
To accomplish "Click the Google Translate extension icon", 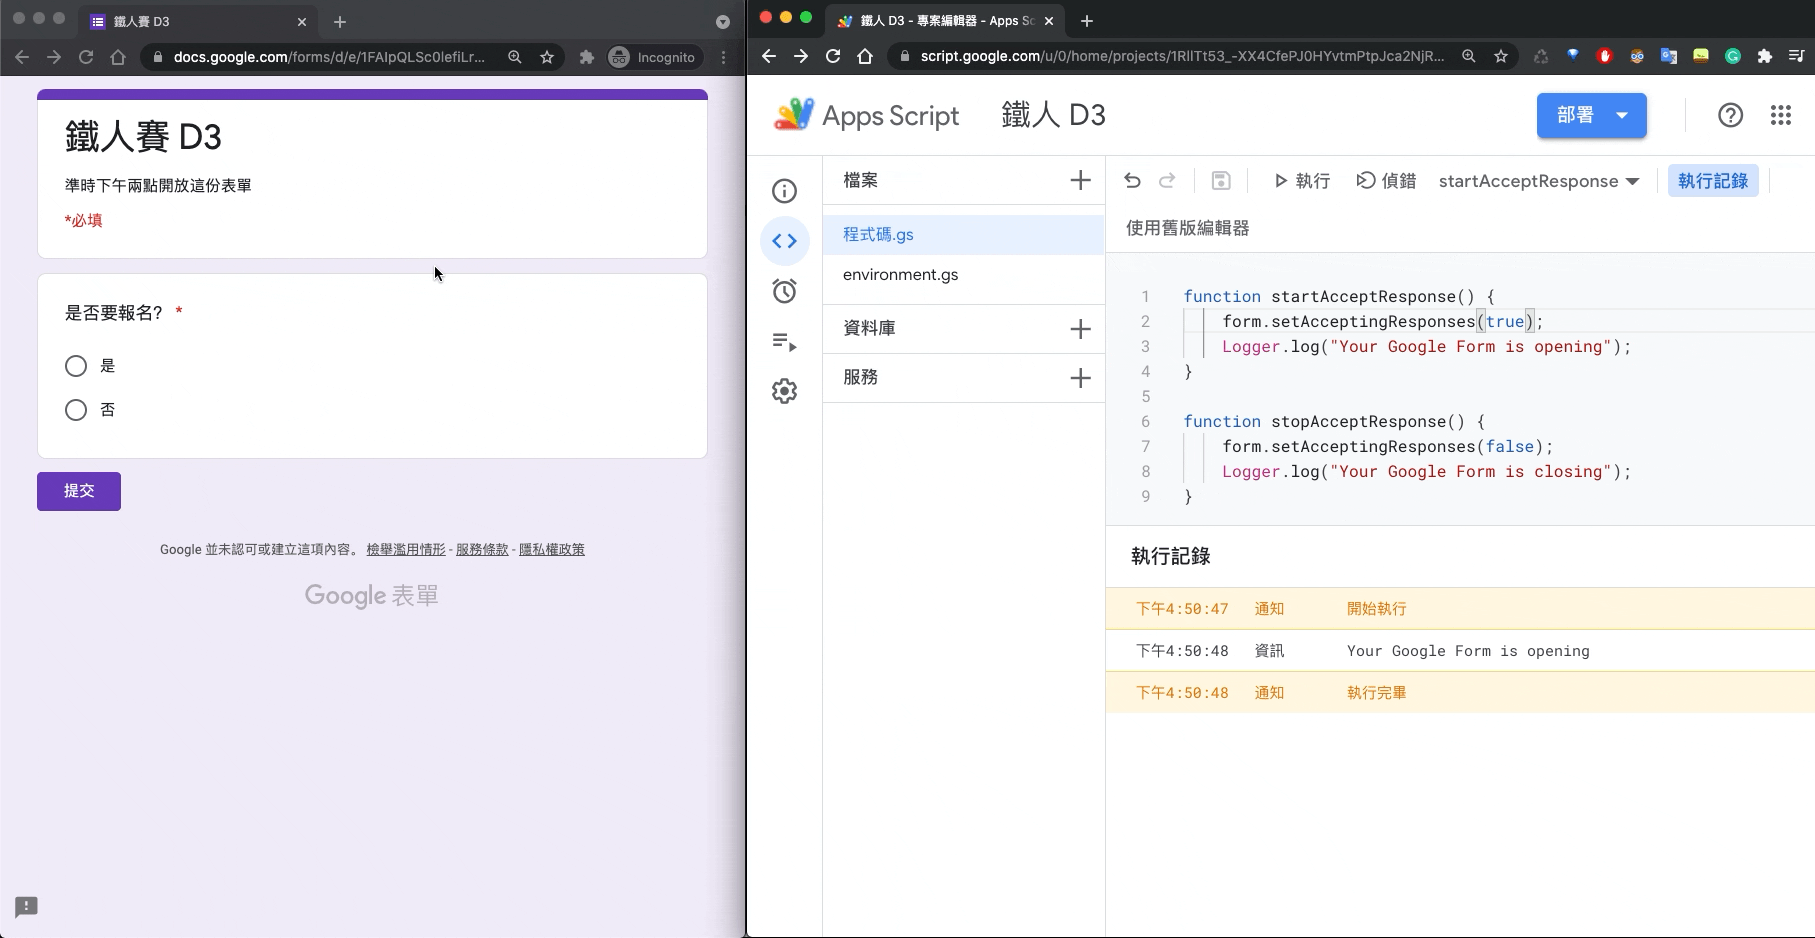I will click(x=1669, y=56).
